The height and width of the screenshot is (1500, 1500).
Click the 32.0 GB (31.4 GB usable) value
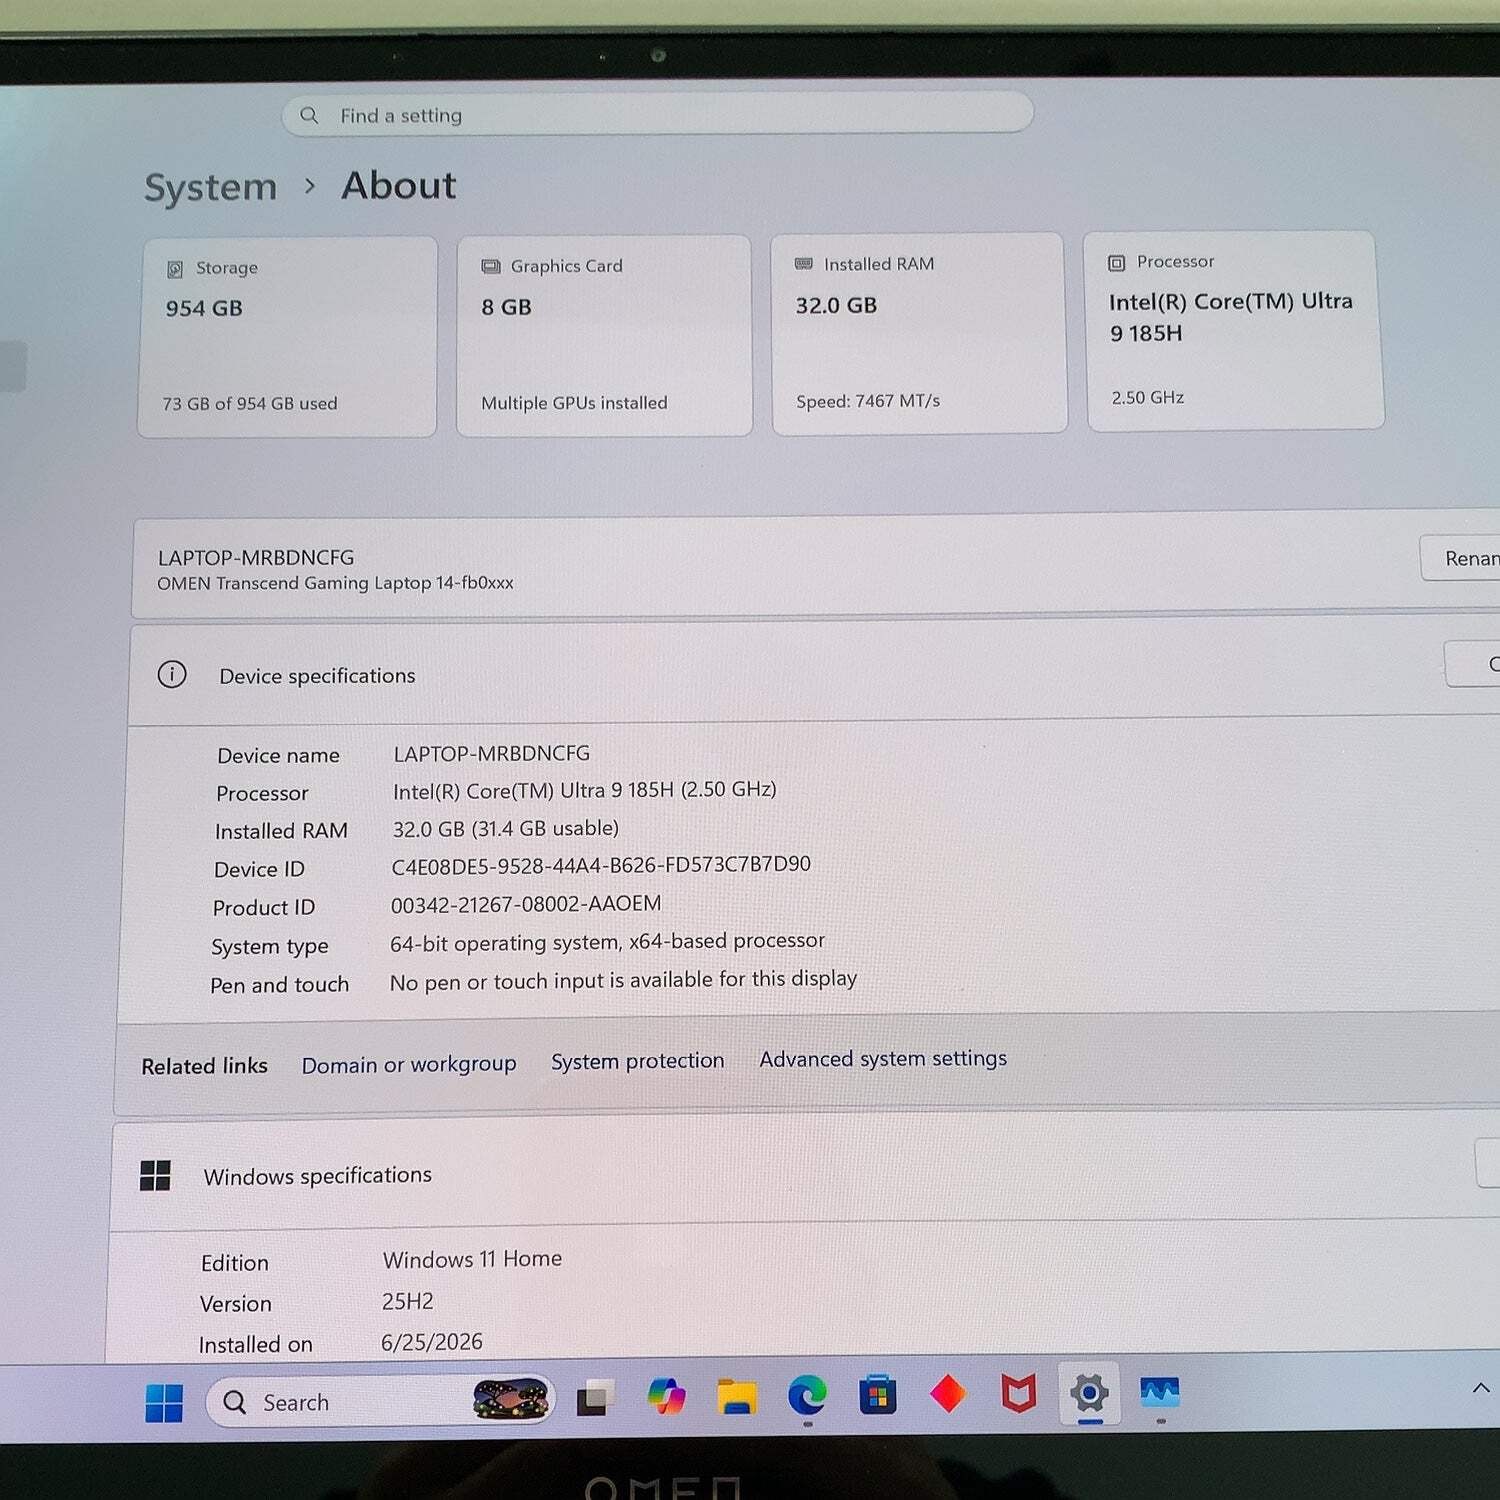(506, 829)
